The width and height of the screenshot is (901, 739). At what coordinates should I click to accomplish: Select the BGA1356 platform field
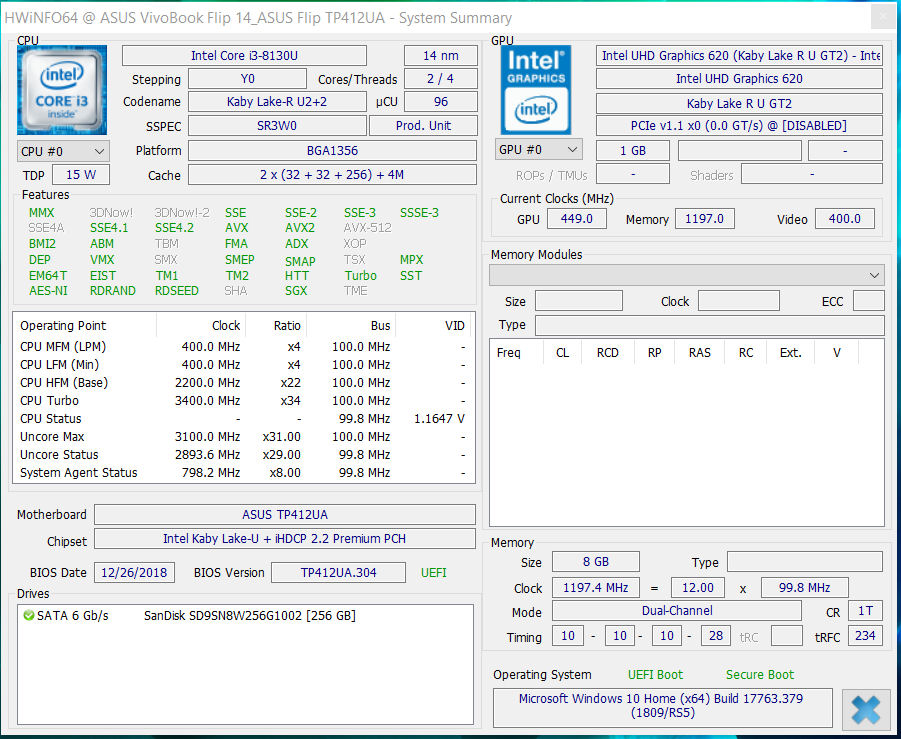click(x=332, y=151)
